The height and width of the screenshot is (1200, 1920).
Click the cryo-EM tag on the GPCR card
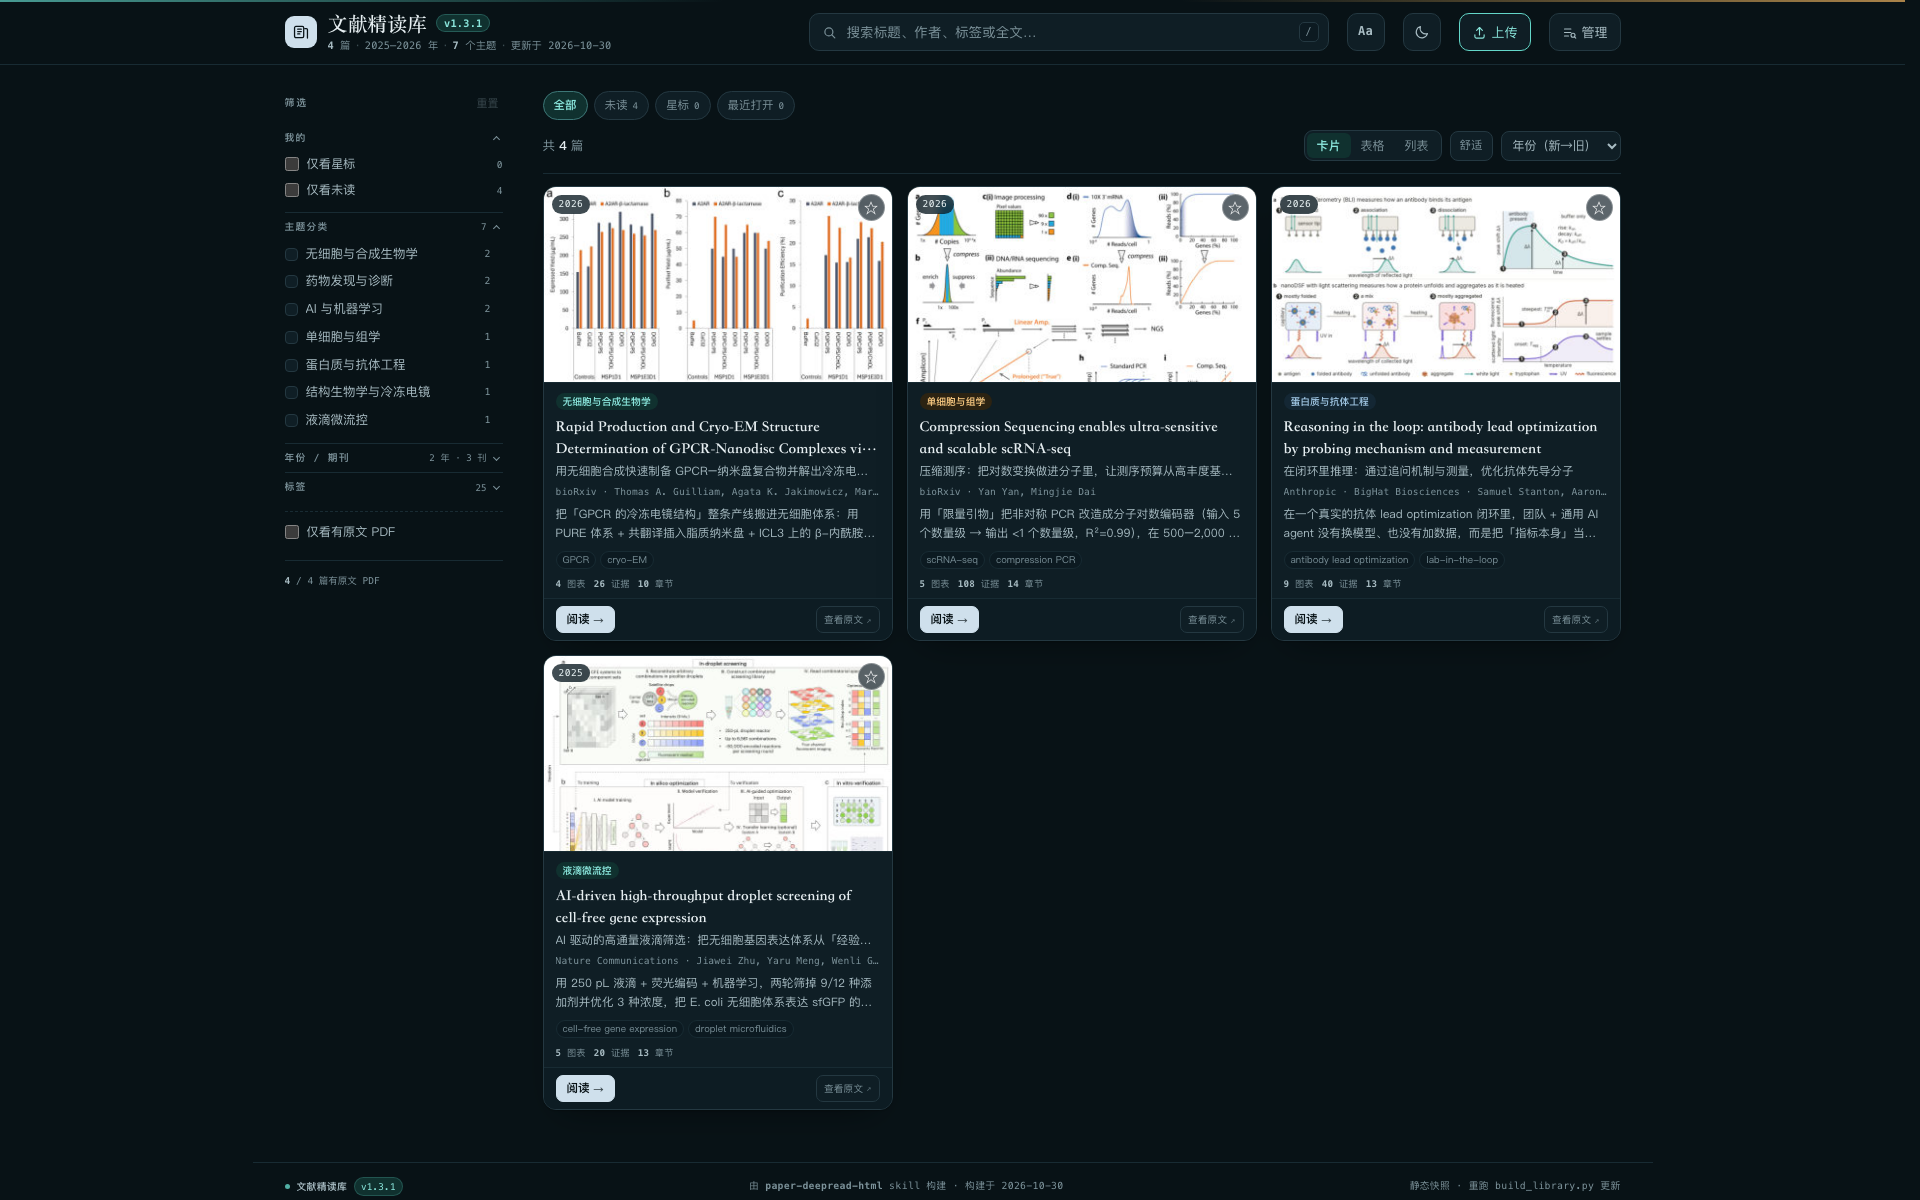[x=627, y=560]
